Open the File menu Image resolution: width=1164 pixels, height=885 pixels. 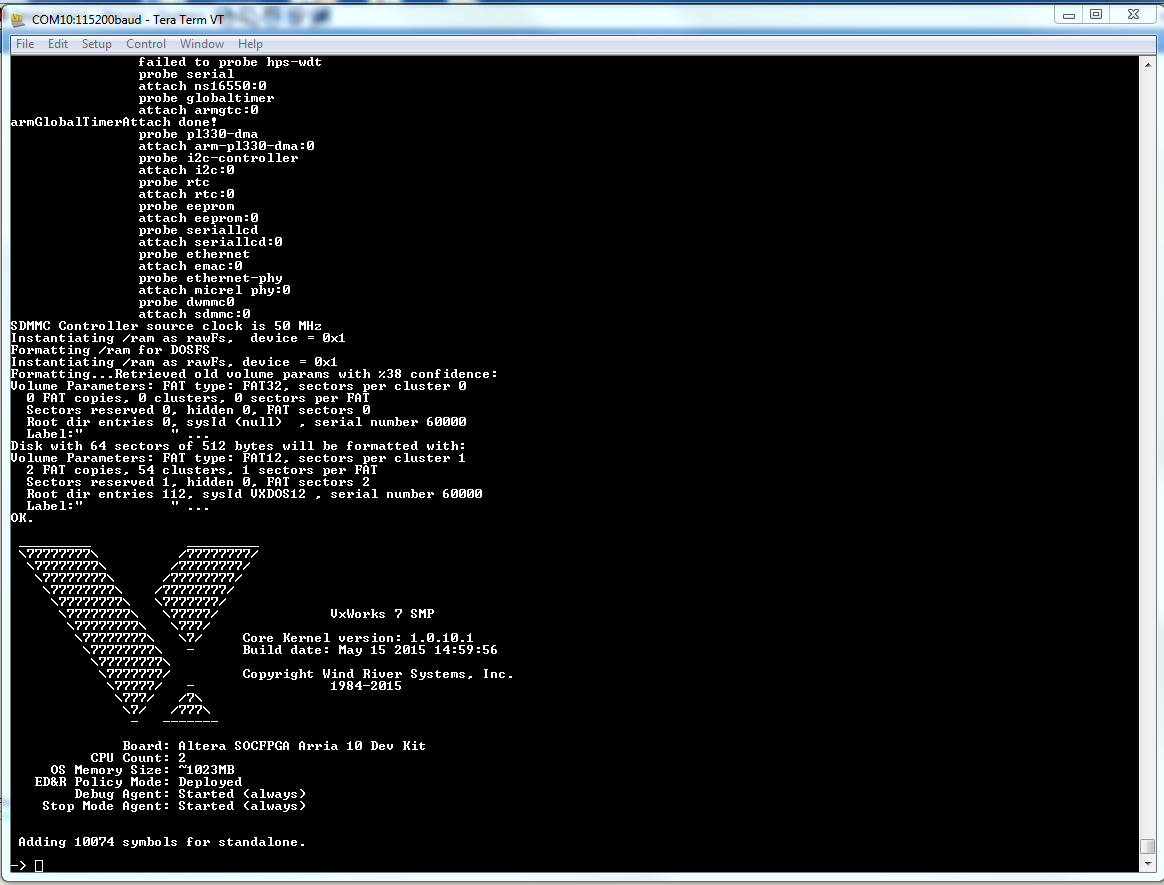pyautogui.click(x=25, y=44)
